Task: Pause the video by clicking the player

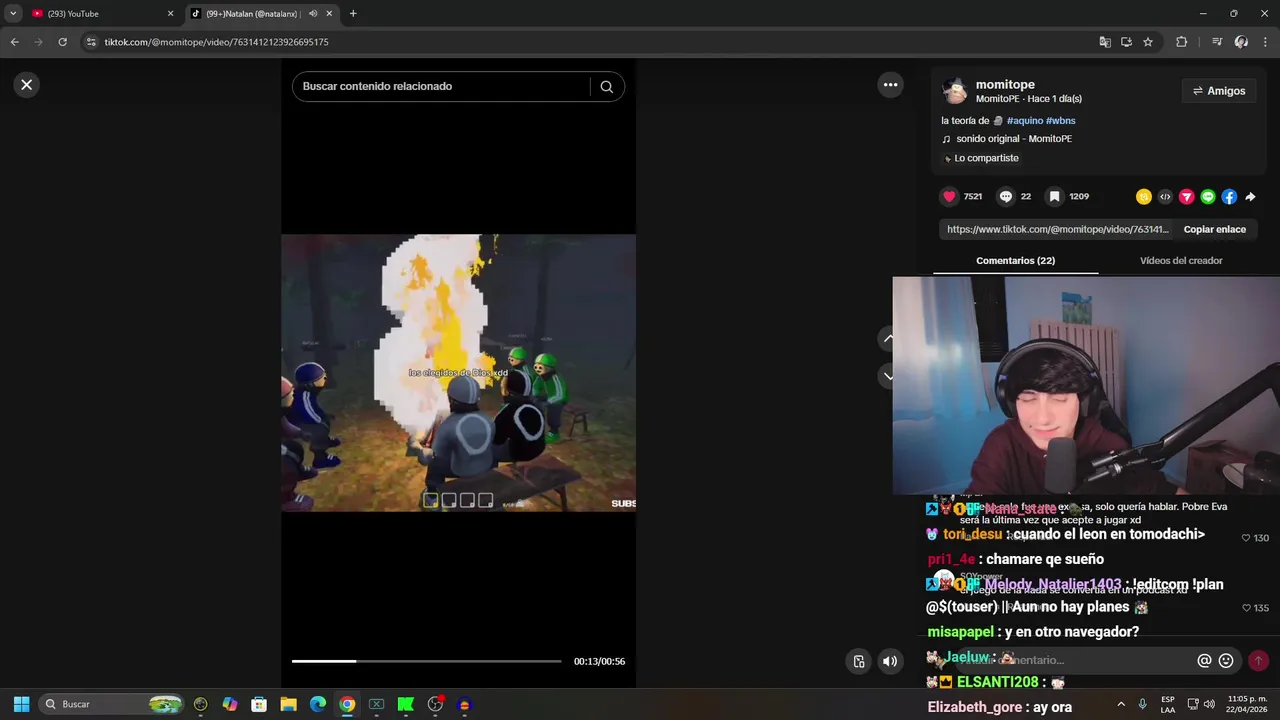Action: click(458, 372)
